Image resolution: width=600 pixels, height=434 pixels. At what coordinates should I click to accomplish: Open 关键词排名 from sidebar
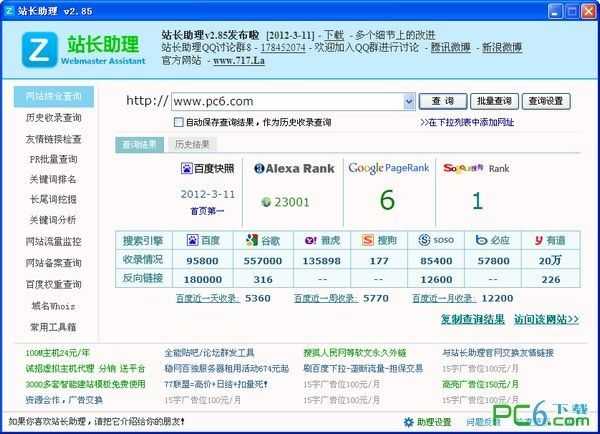tap(53, 179)
